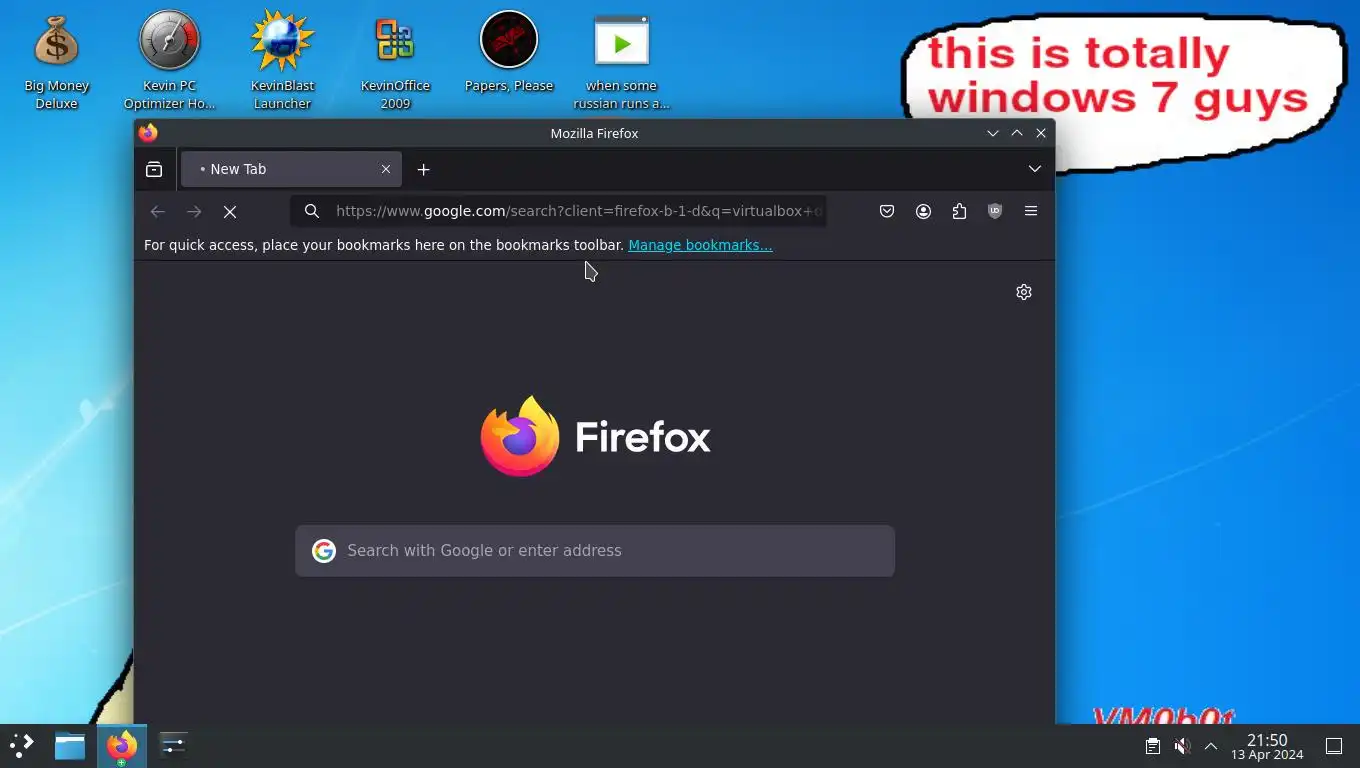Select the New Tab tab
The image size is (1360, 768).
tap(291, 170)
